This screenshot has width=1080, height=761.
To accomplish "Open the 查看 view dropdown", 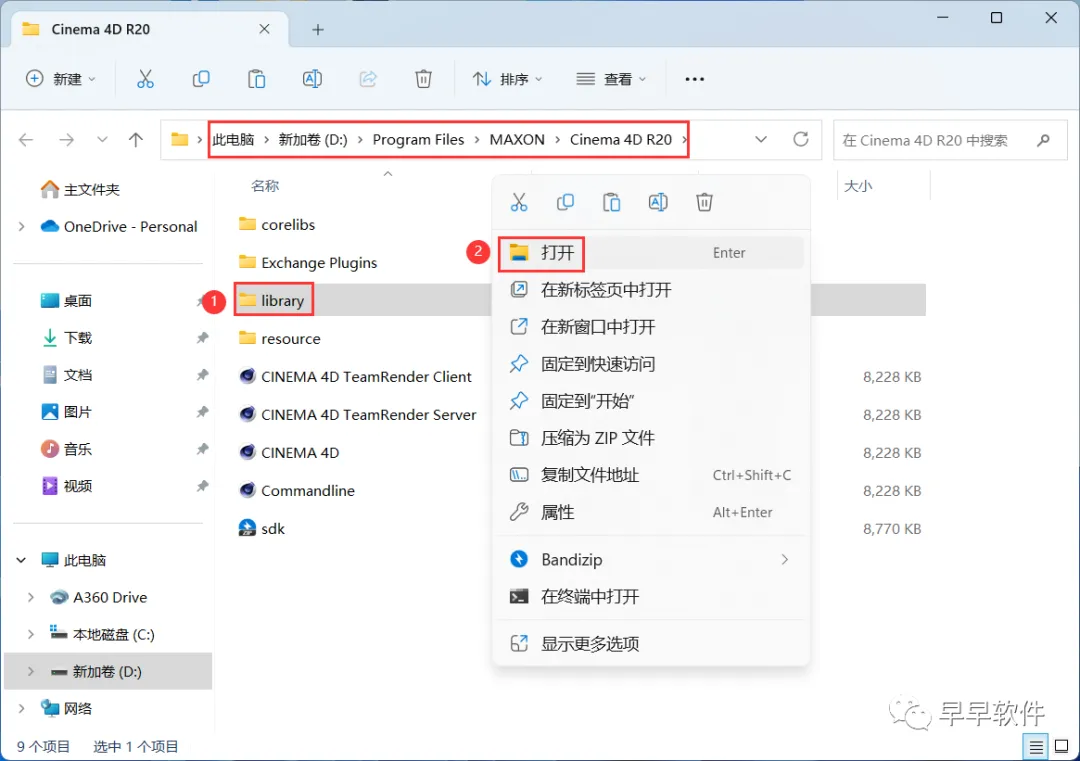I will pos(611,79).
